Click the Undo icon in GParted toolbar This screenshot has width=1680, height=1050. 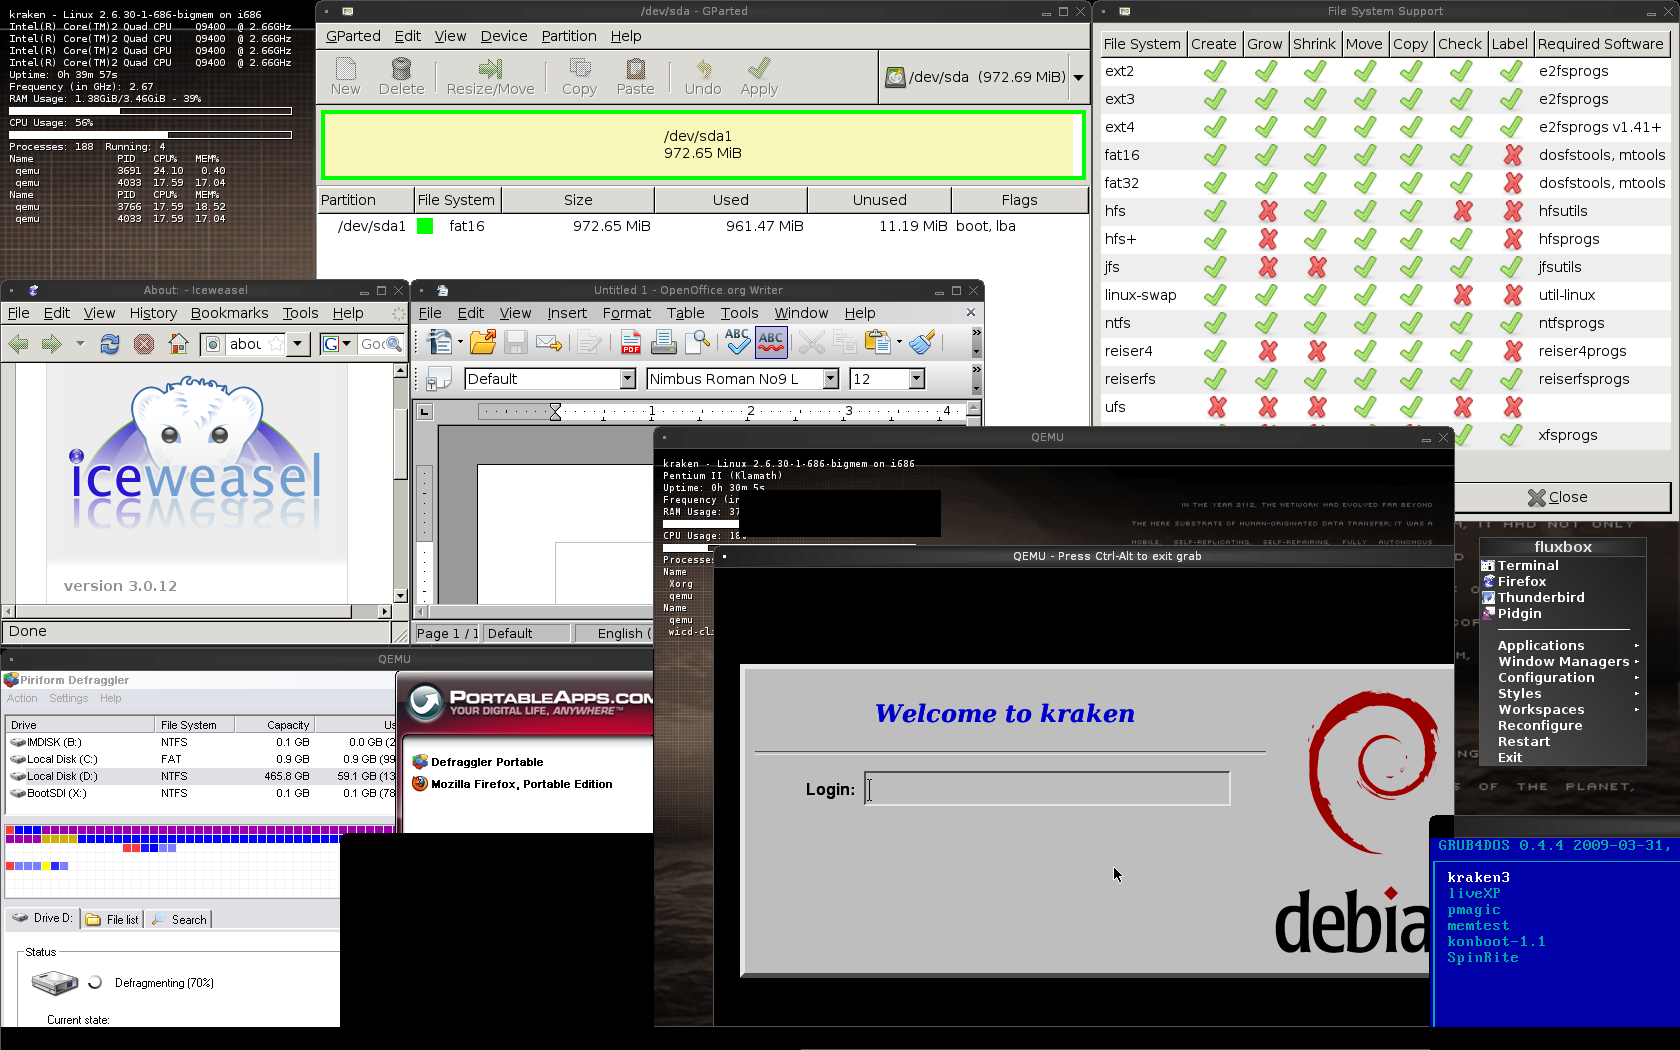tap(703, 68)
